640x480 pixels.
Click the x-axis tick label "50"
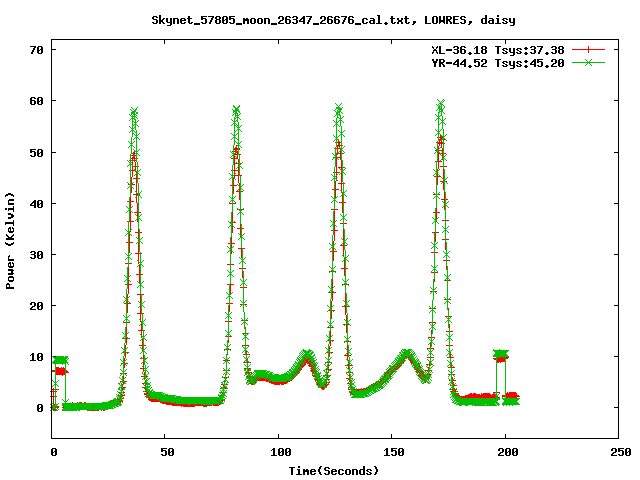pos(167,452)
